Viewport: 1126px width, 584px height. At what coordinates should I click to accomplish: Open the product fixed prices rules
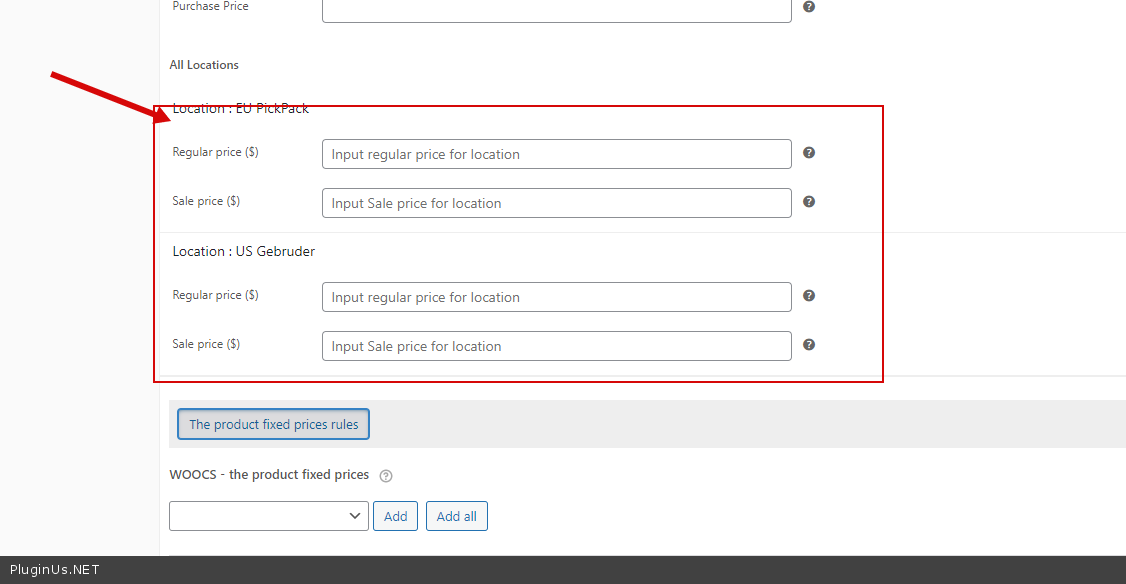[273, 424]
